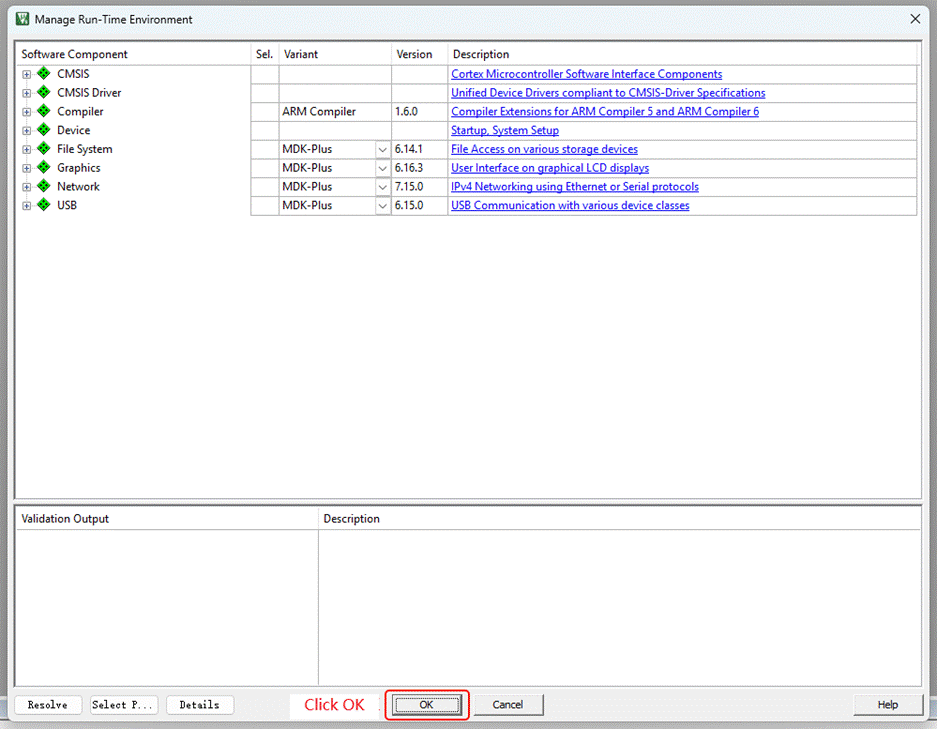Click version 6.15.0 cell
Image resolution: width=937 pixels, height=729 pixels.
(419, 206)
